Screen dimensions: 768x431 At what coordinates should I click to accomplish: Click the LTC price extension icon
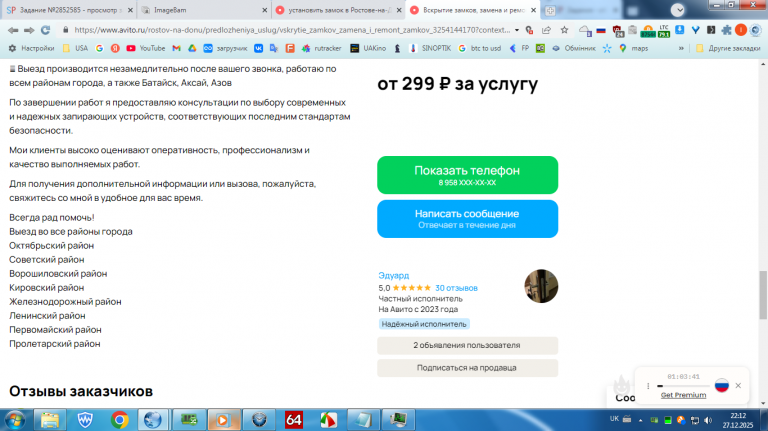[x=664, y=30]
